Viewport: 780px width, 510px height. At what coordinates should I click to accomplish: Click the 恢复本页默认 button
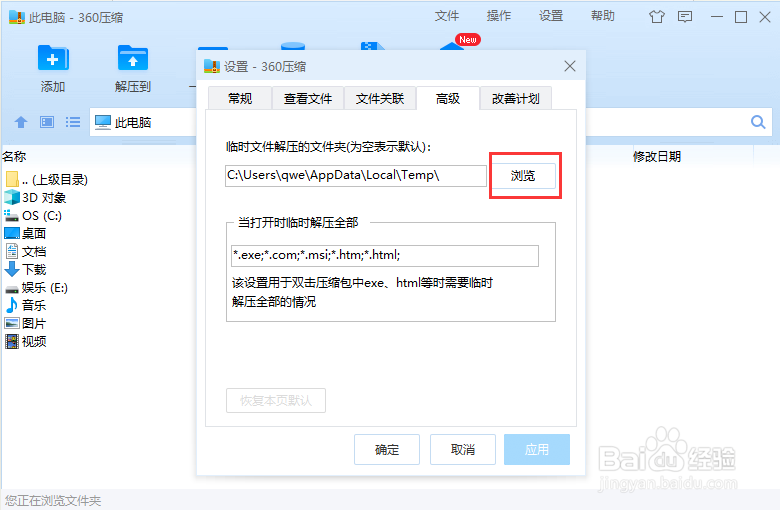coord(276,401)
